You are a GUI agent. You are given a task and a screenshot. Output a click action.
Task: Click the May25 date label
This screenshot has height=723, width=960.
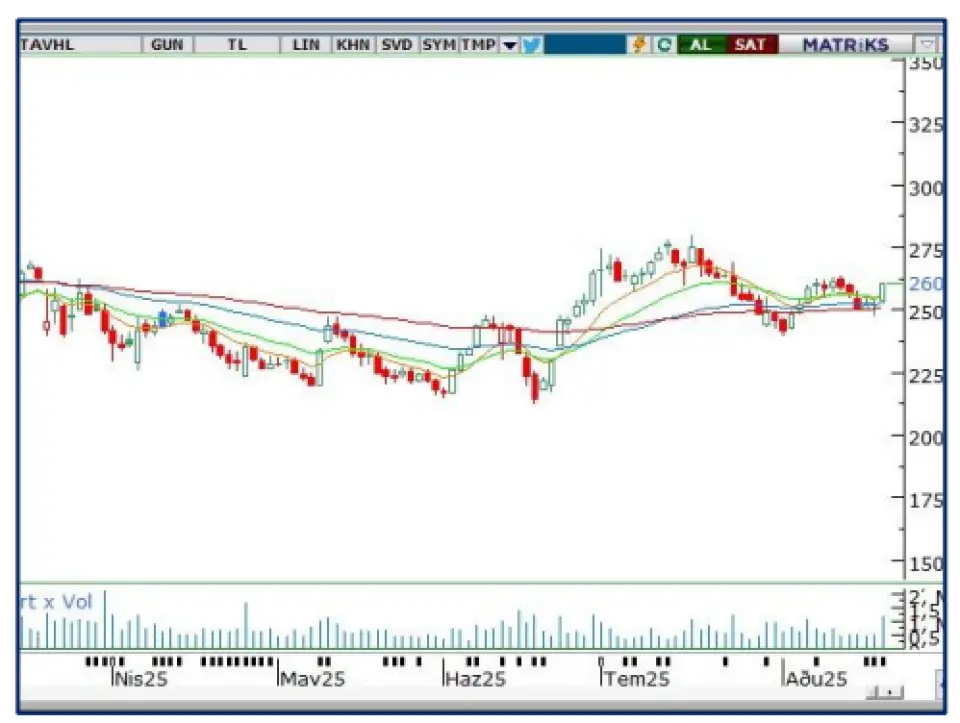pyautogui.click(x=312, y=679)
